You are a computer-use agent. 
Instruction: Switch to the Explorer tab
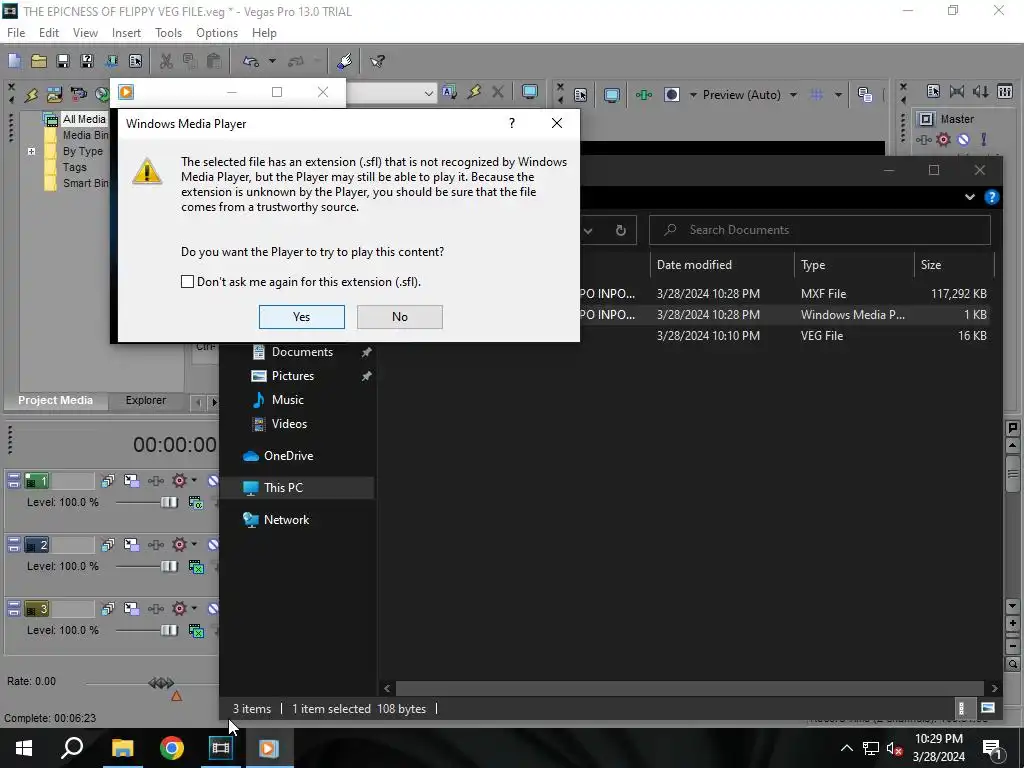146,400
